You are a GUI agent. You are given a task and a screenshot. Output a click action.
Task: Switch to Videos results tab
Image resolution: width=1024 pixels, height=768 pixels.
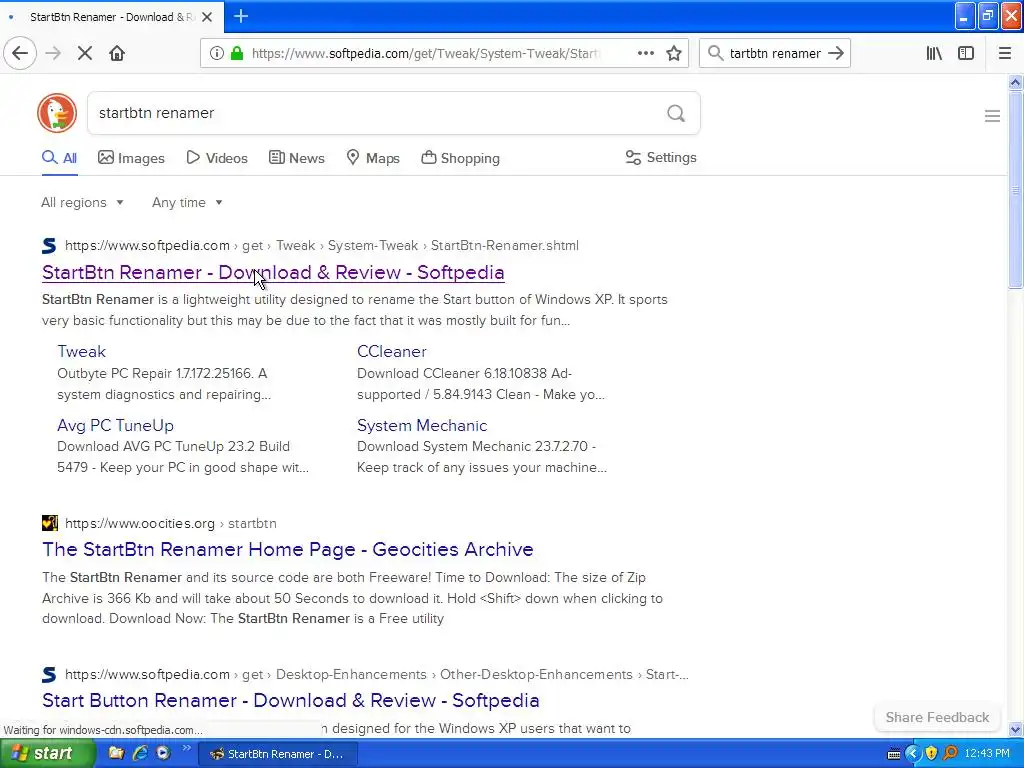tap(217, 158)
